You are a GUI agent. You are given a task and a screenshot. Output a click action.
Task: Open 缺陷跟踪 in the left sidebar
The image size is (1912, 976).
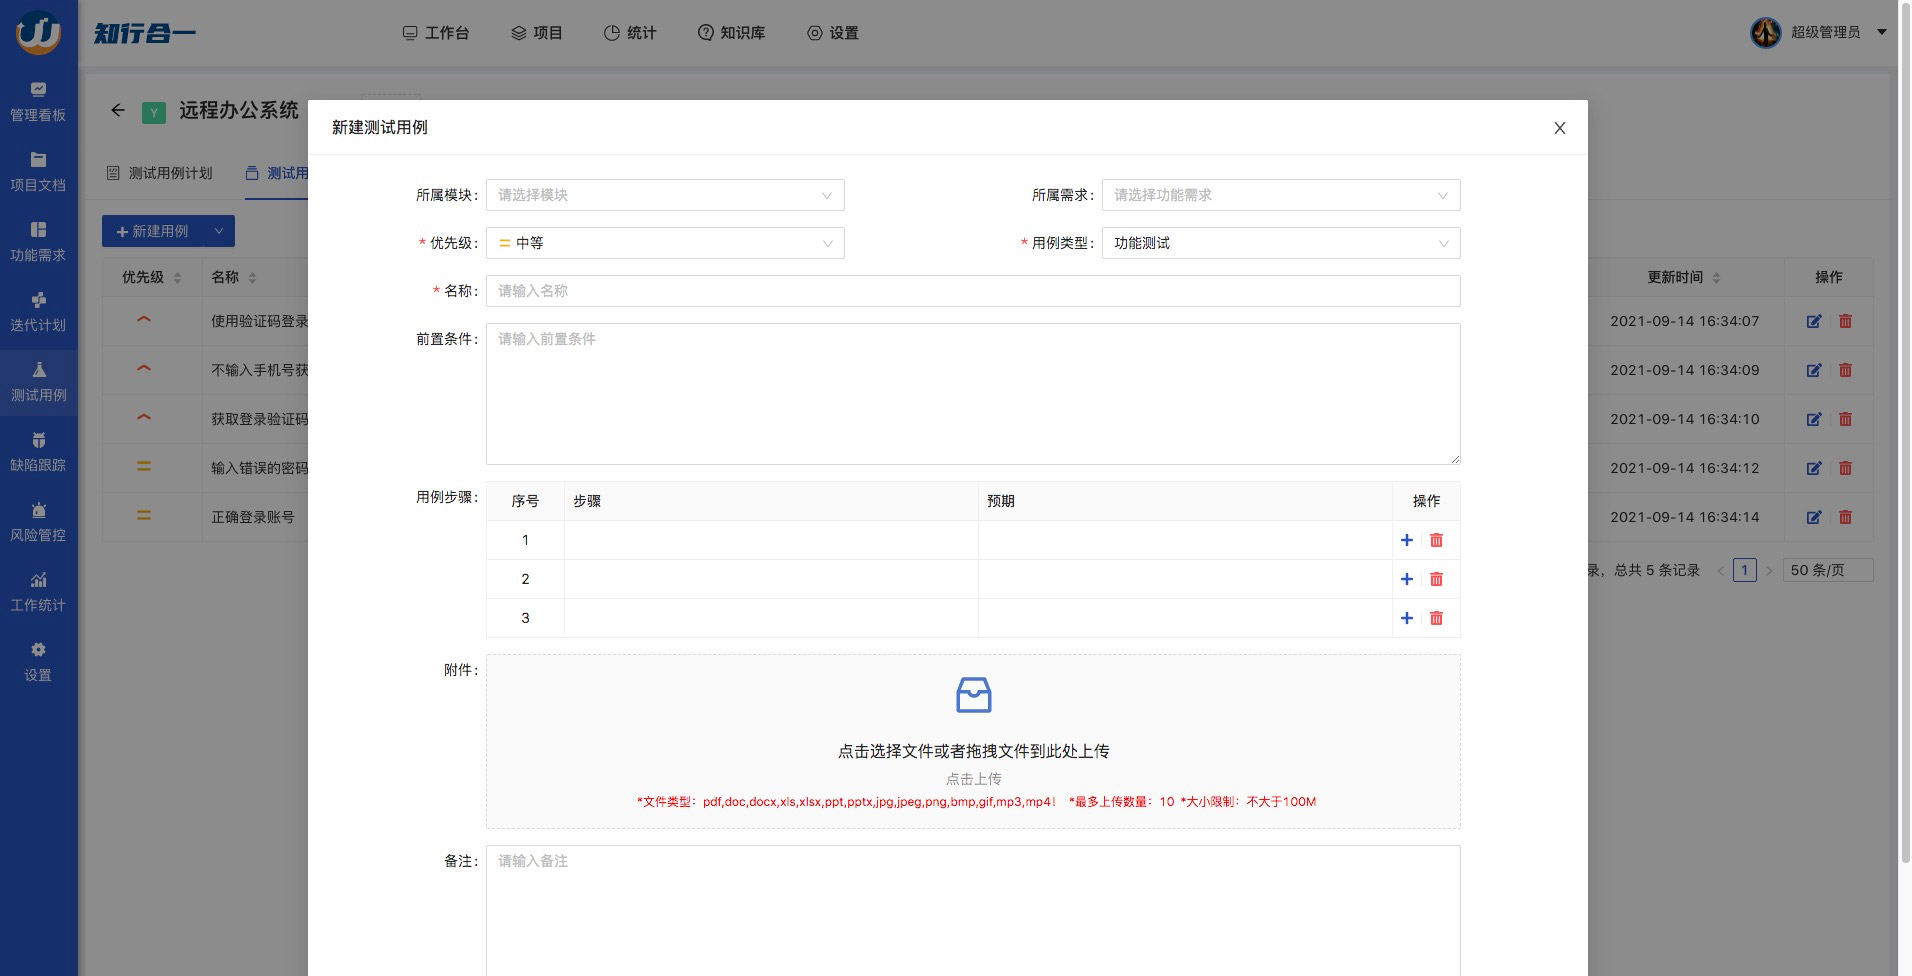pyautogui.click(x=38, y=452)
